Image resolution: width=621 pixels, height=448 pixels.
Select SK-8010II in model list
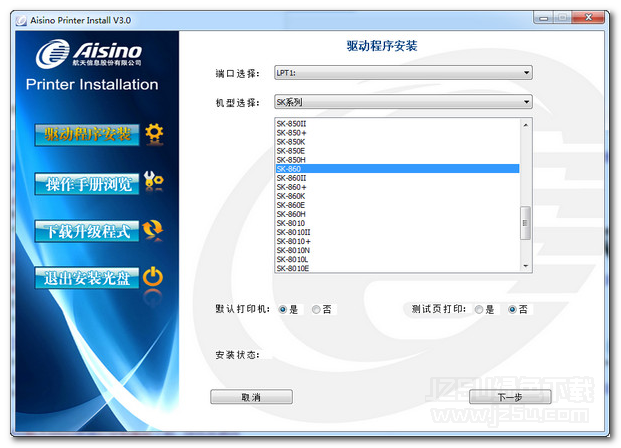pos(397,232)
